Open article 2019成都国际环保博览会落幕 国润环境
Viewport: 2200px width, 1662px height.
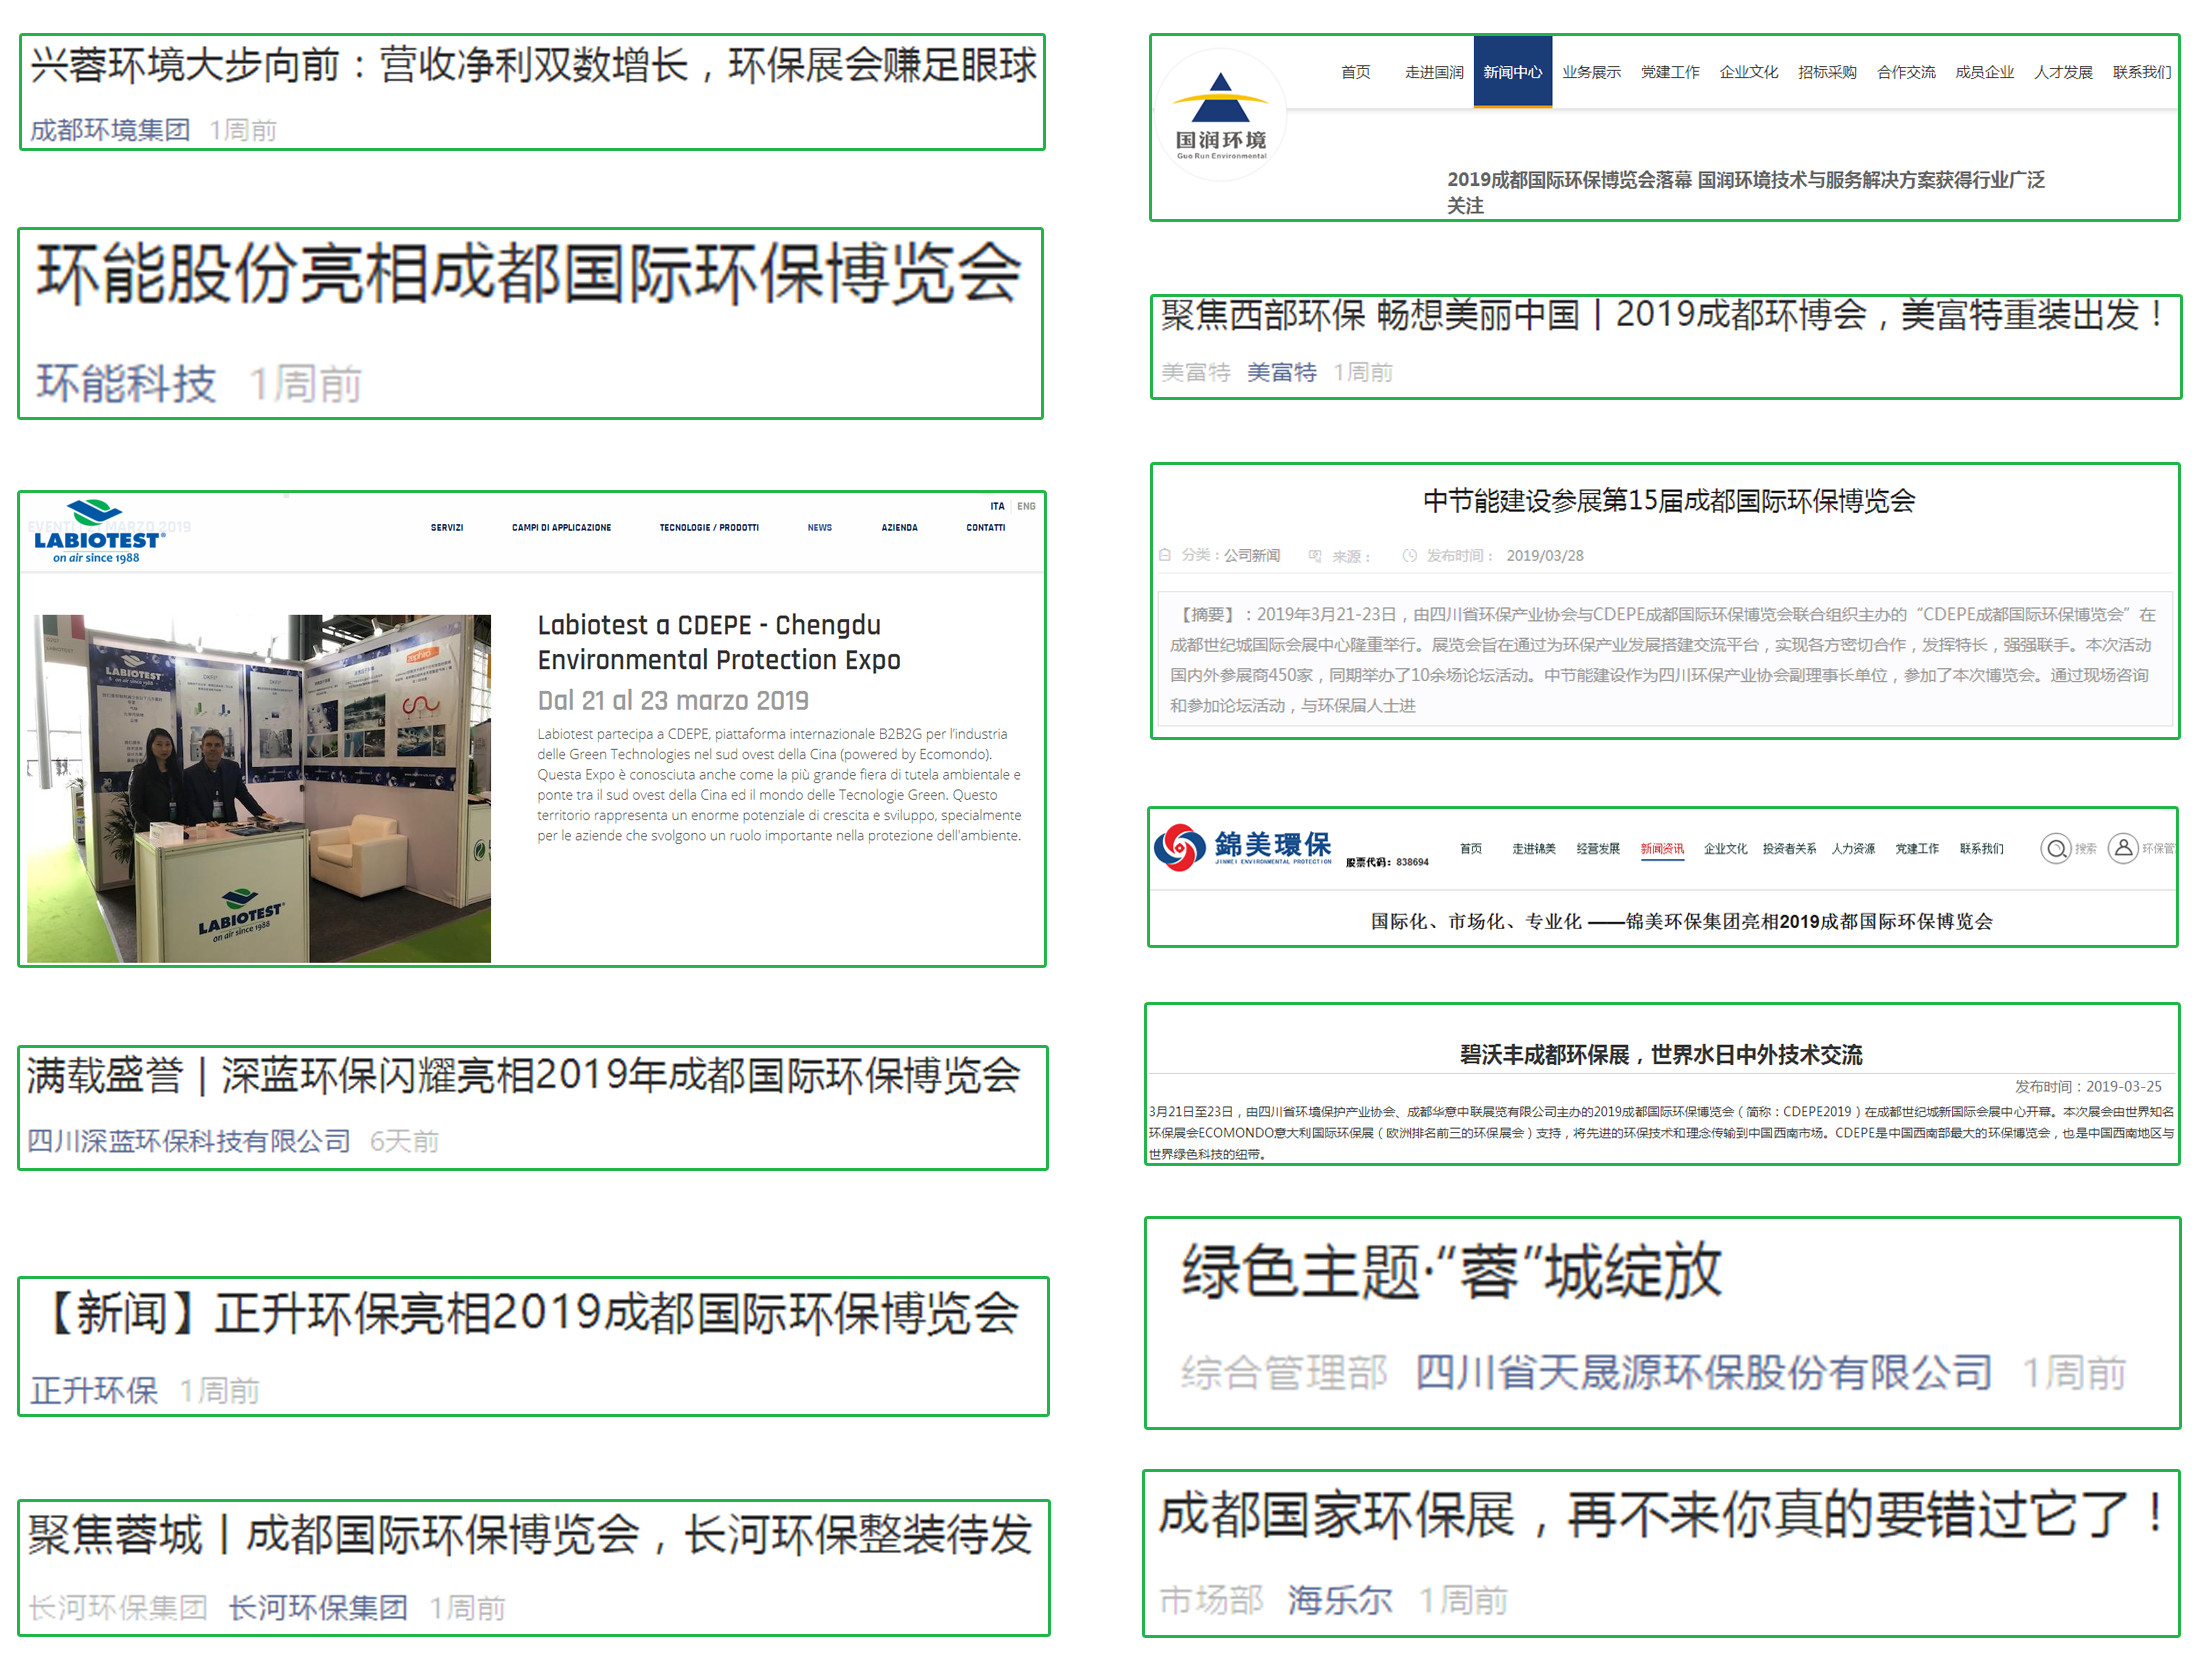pyautogui.click(x=1745, y=192)
